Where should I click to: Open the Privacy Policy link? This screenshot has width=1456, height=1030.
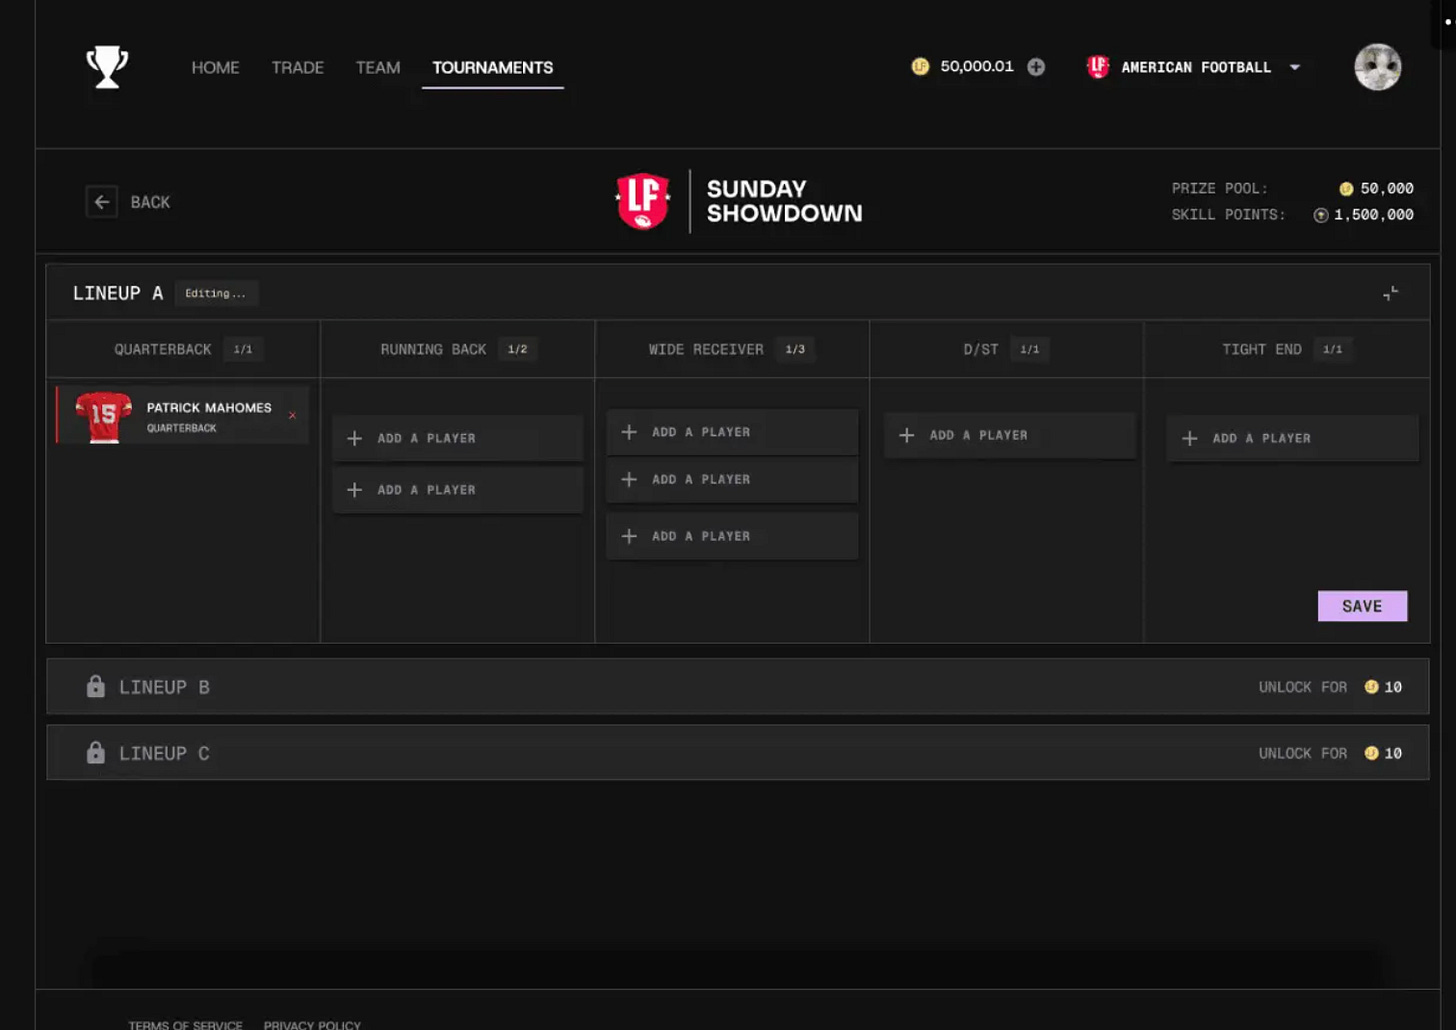312,1024
